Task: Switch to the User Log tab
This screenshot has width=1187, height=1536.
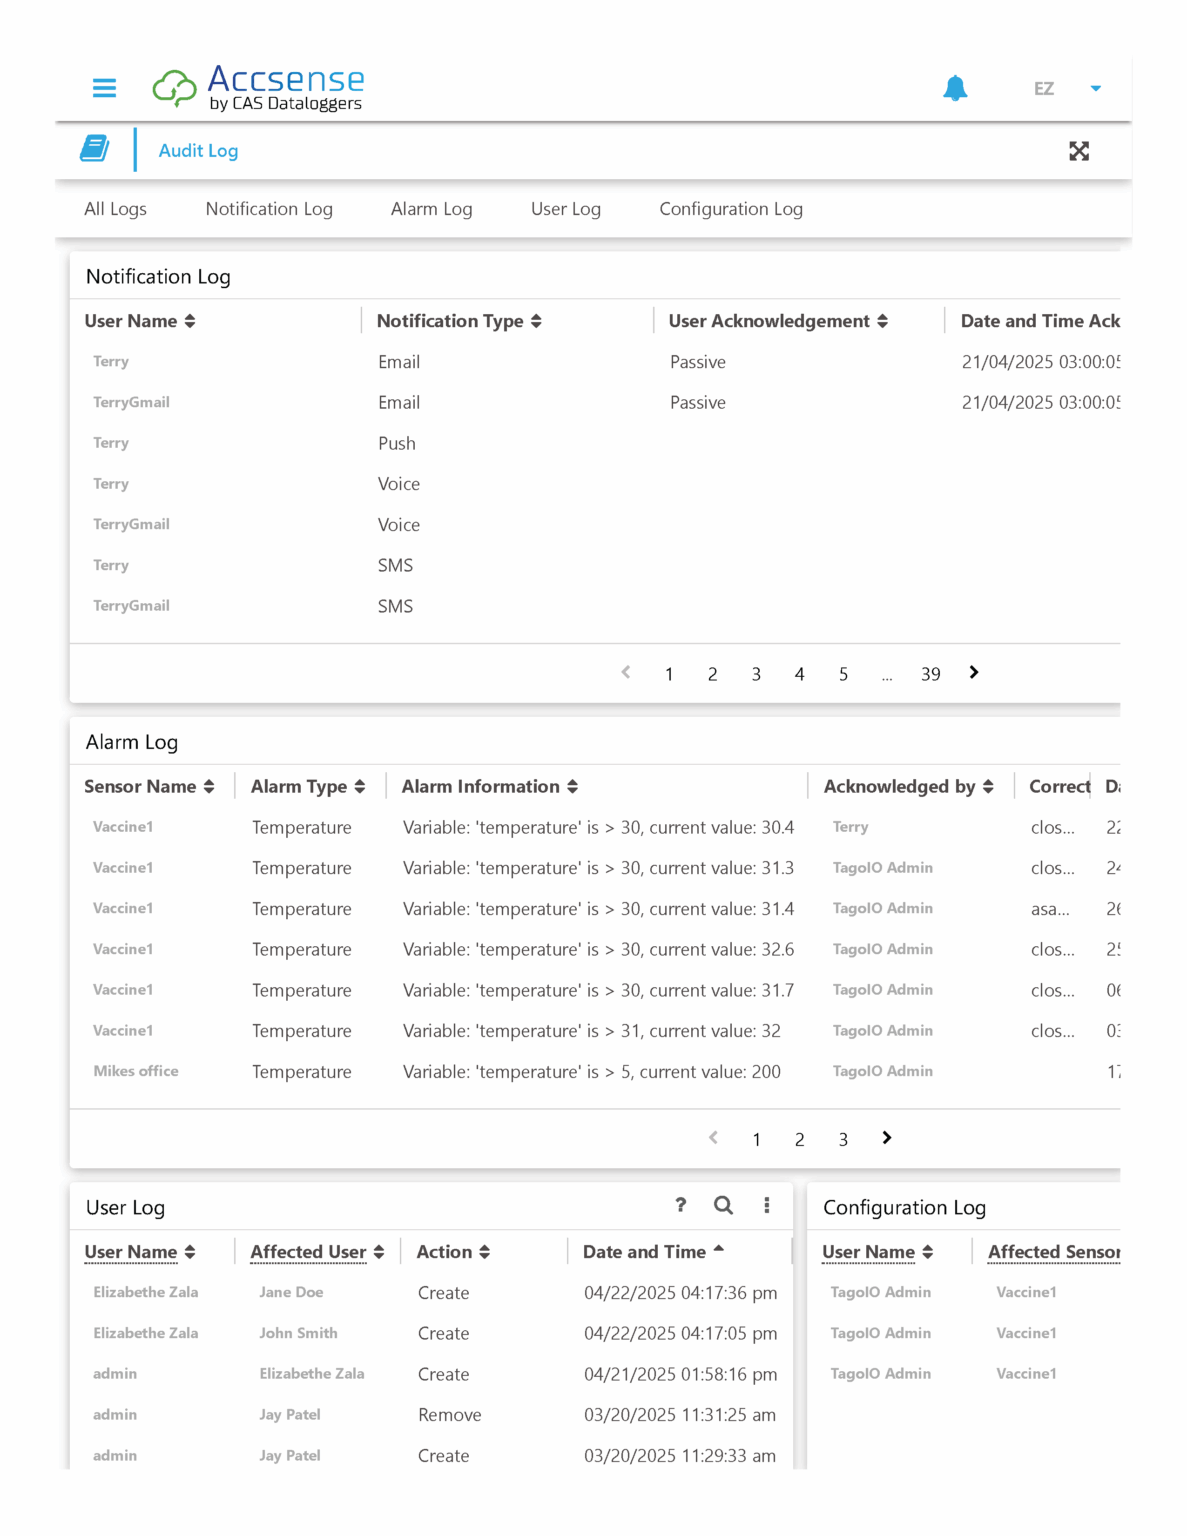Action: coord(566,209)
